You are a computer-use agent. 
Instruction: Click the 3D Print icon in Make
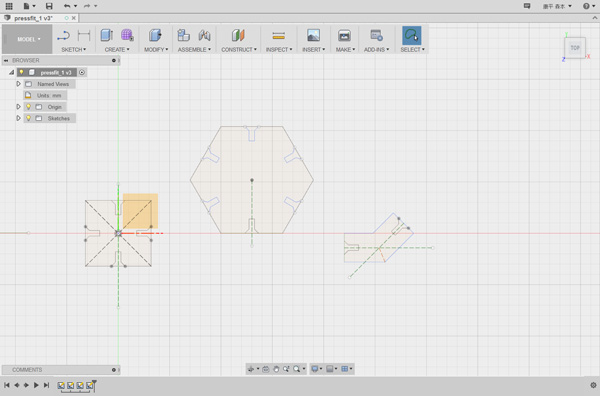pos(344,35)
